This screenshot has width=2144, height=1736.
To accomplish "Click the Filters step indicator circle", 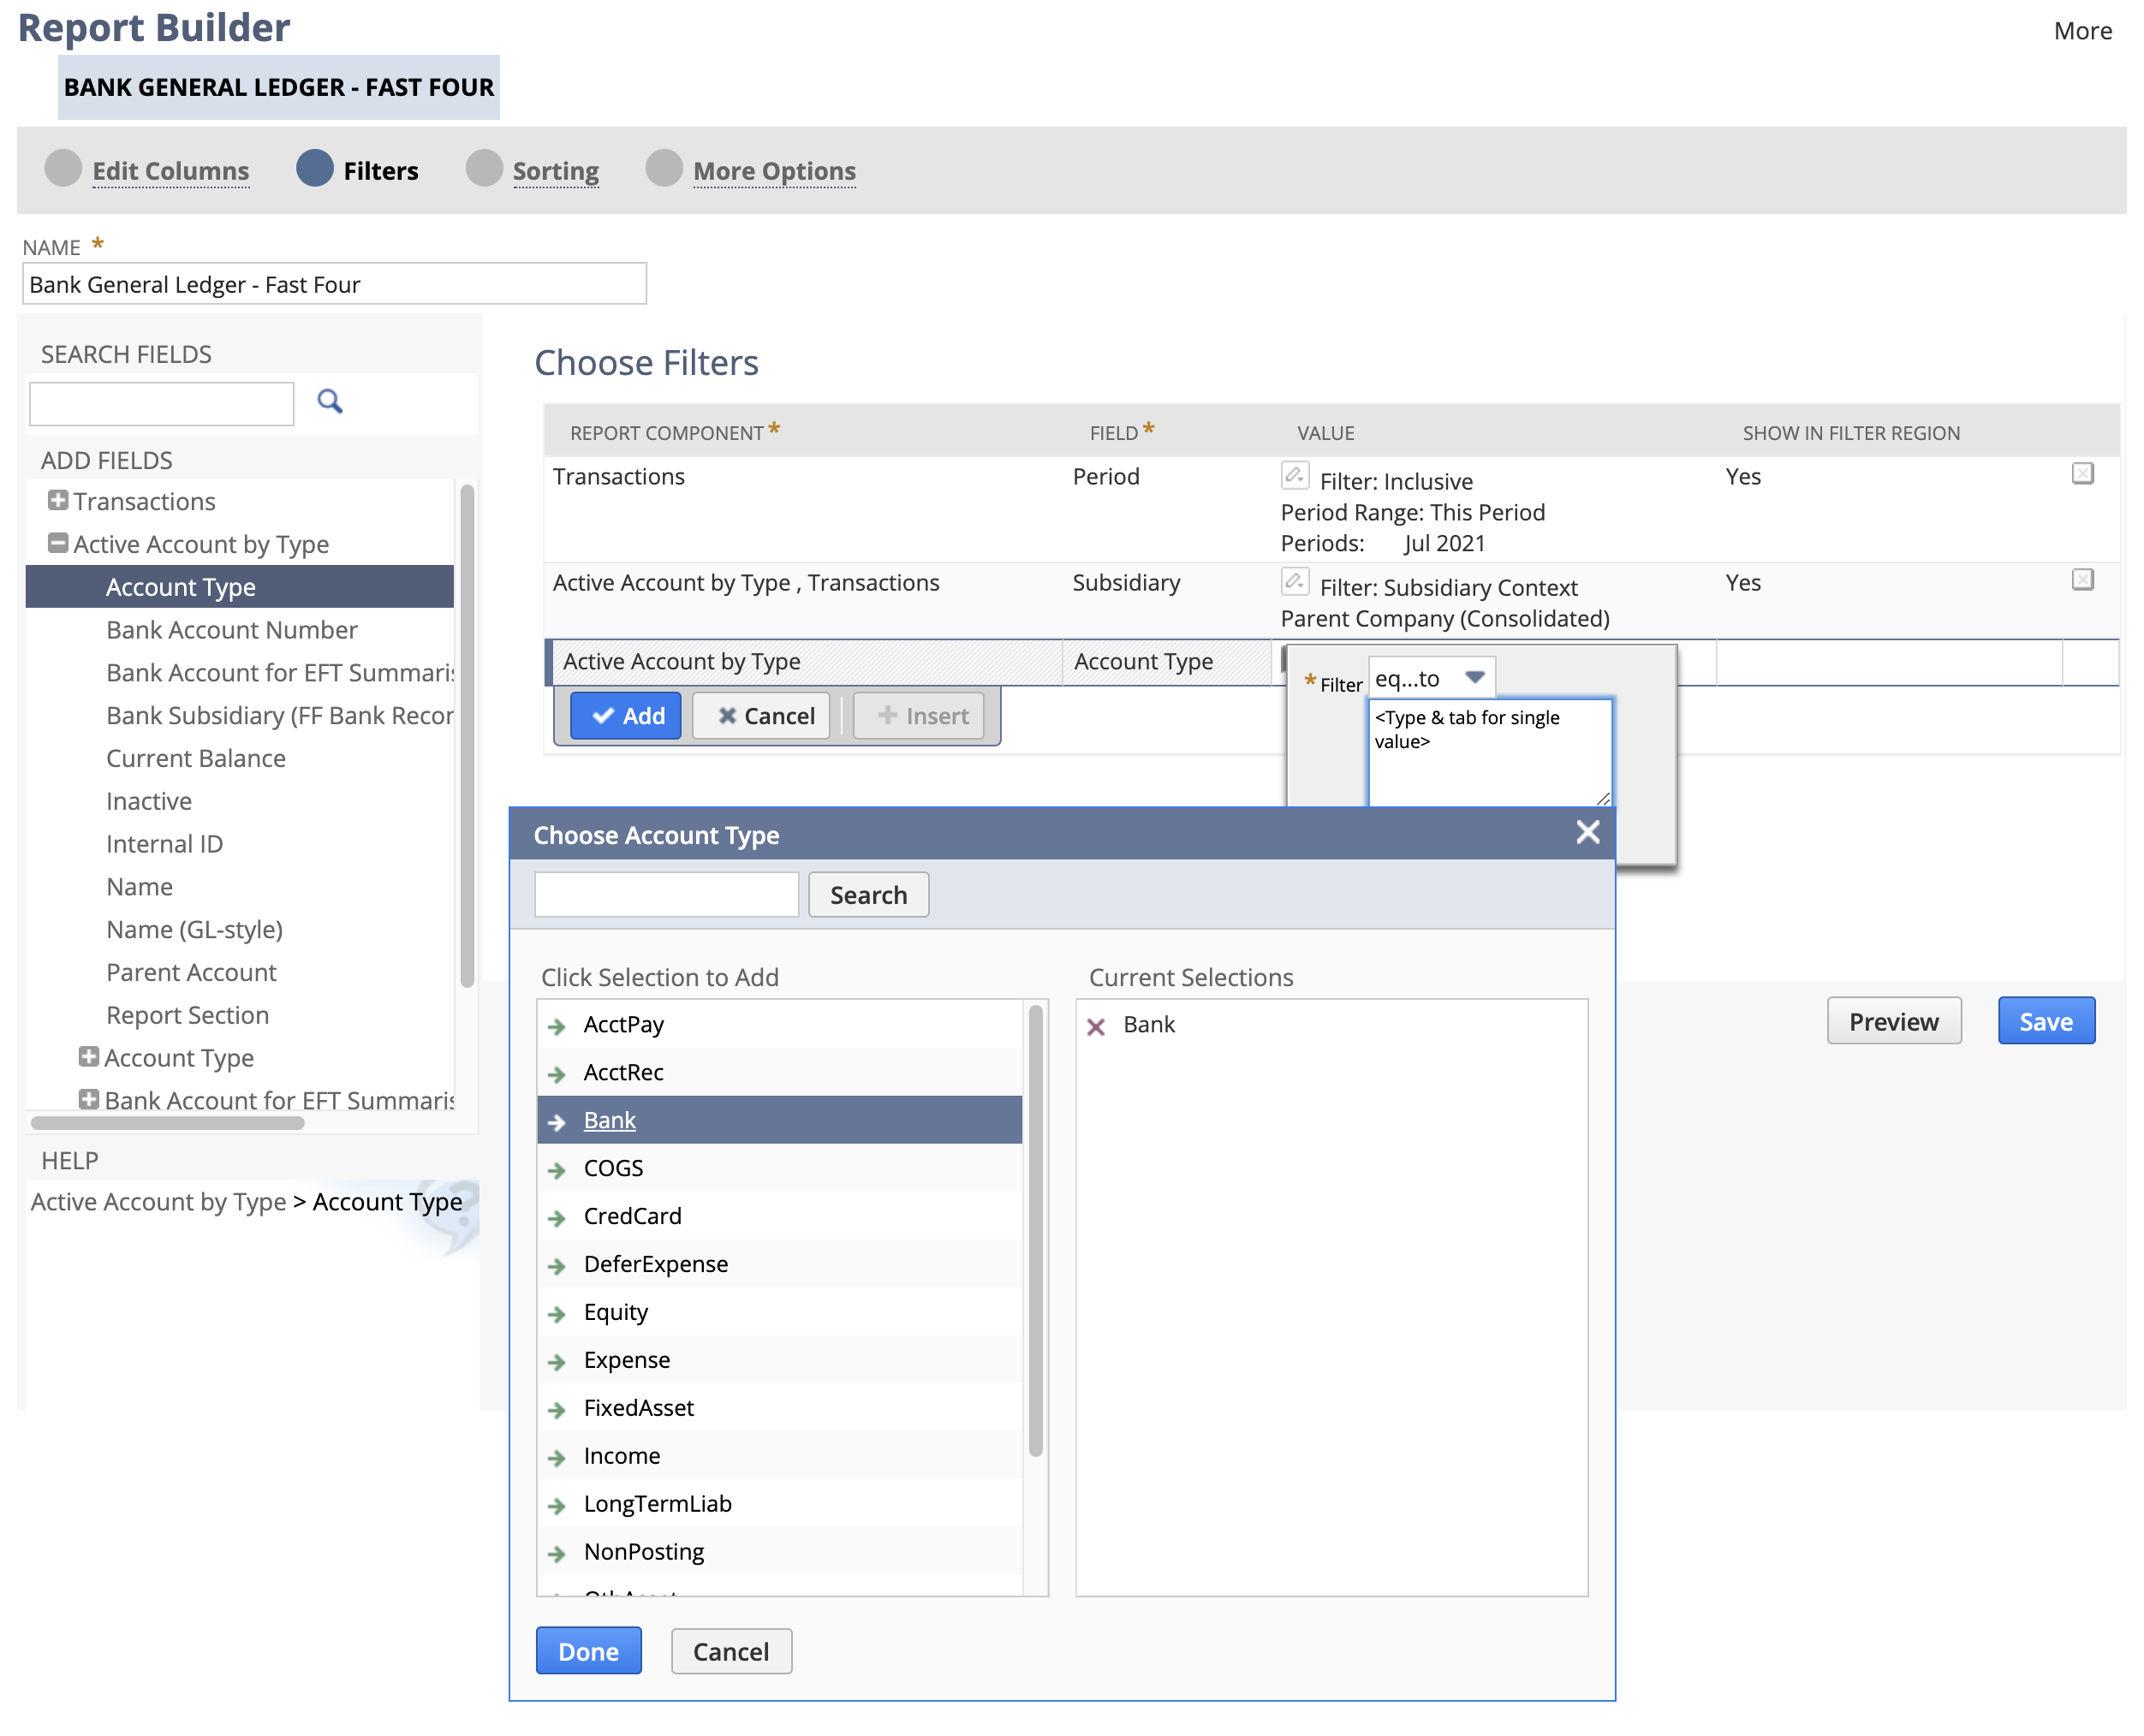I will tap(313, 170).
